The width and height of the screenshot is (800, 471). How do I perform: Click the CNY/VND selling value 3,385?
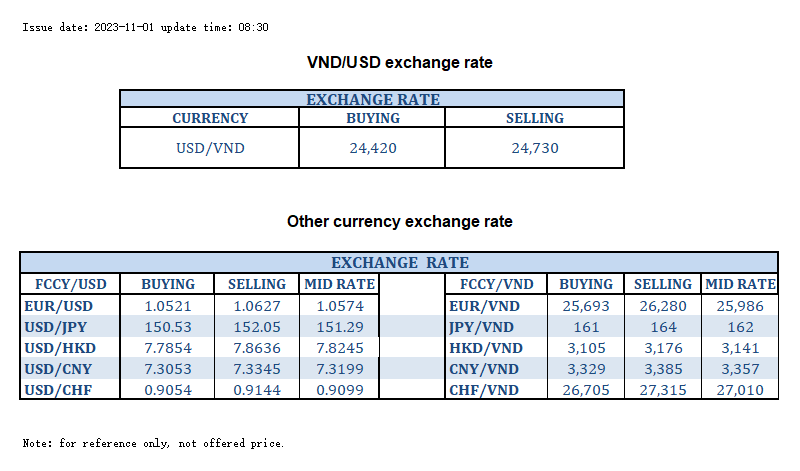pyautogui.click(x=662, y=368)
